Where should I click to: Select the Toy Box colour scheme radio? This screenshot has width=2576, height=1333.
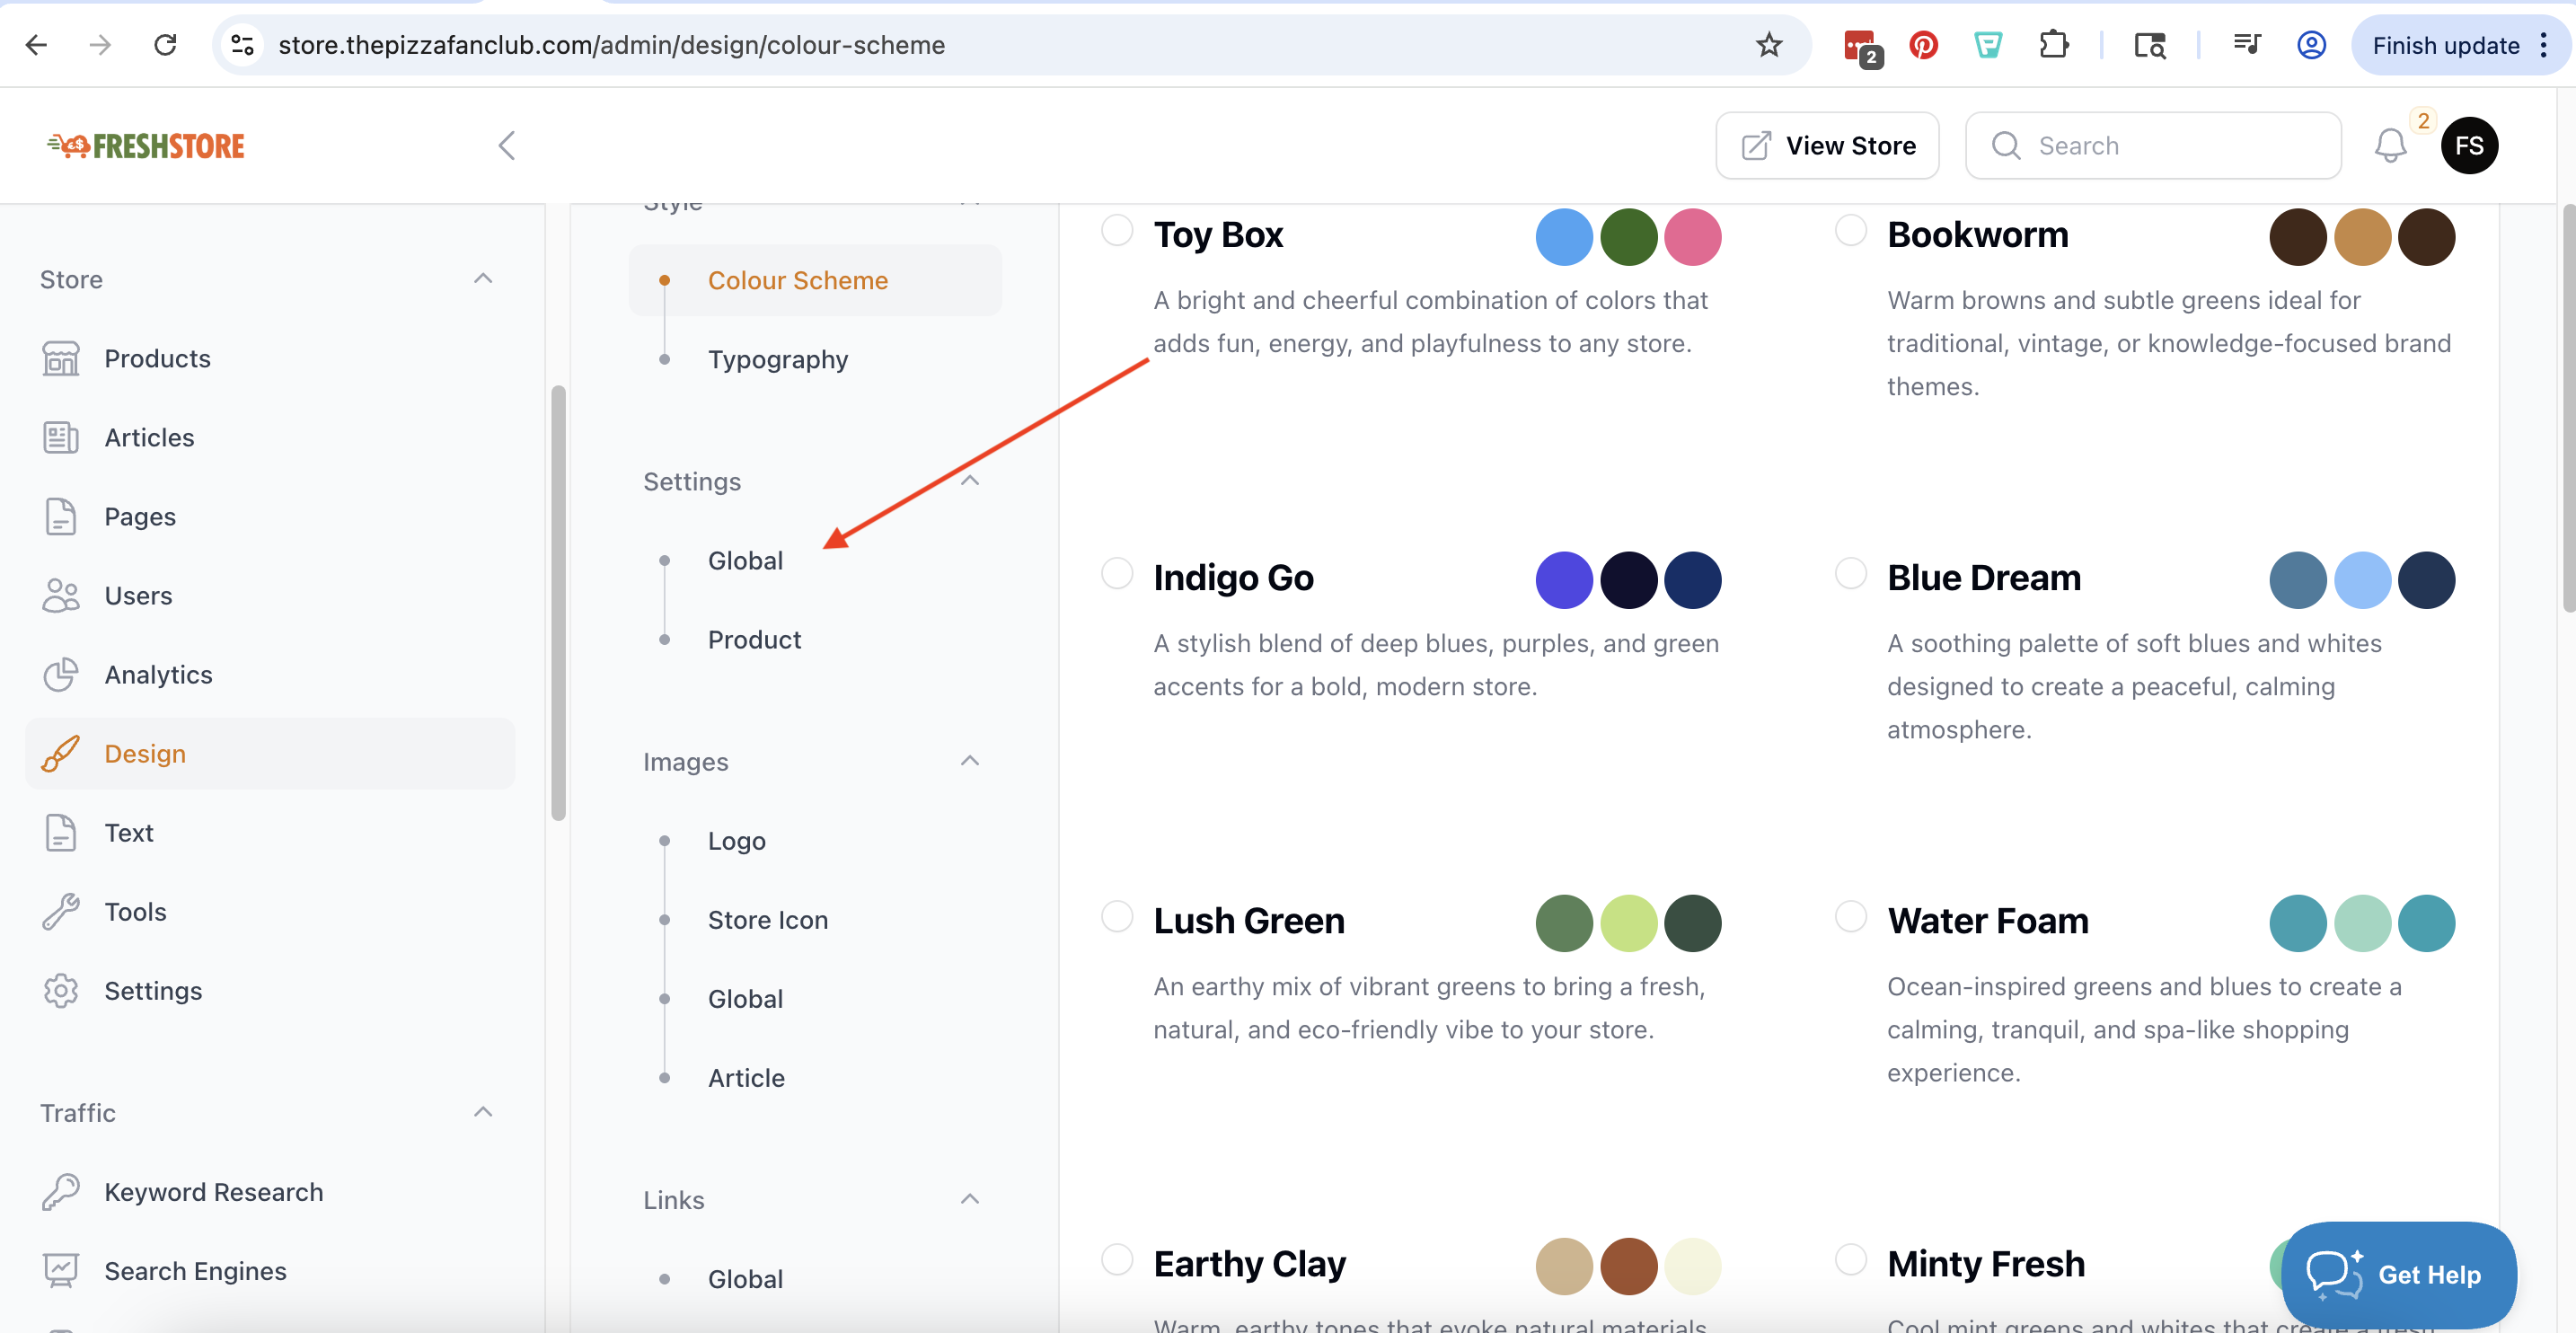click(1116, 230)
